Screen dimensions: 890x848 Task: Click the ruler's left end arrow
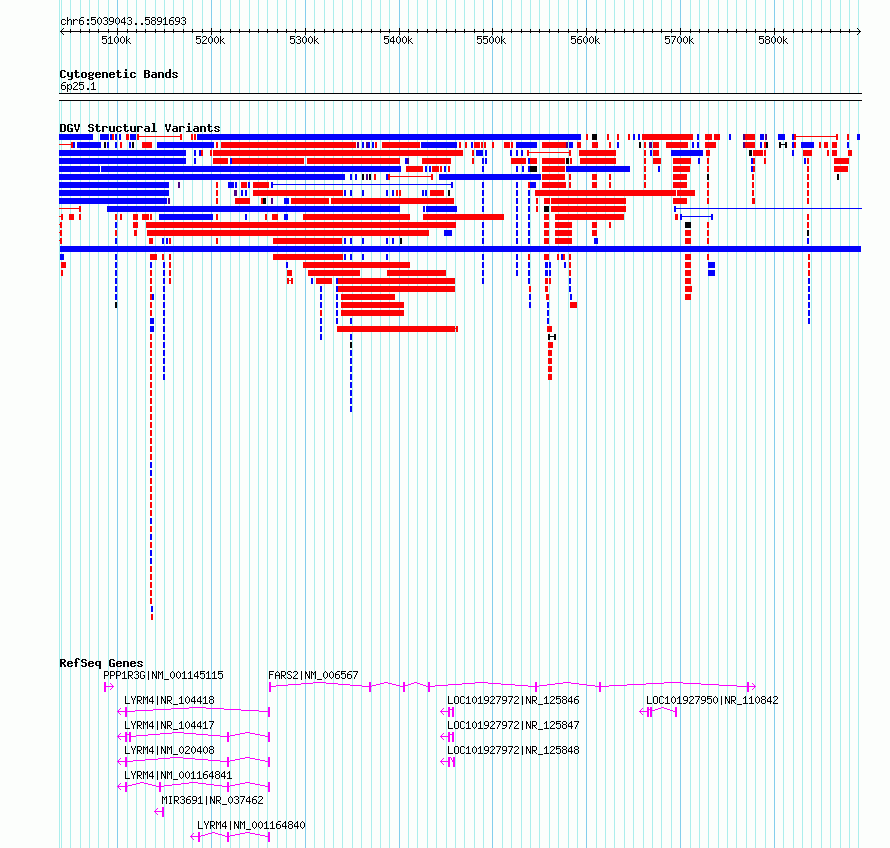[62, 32]
